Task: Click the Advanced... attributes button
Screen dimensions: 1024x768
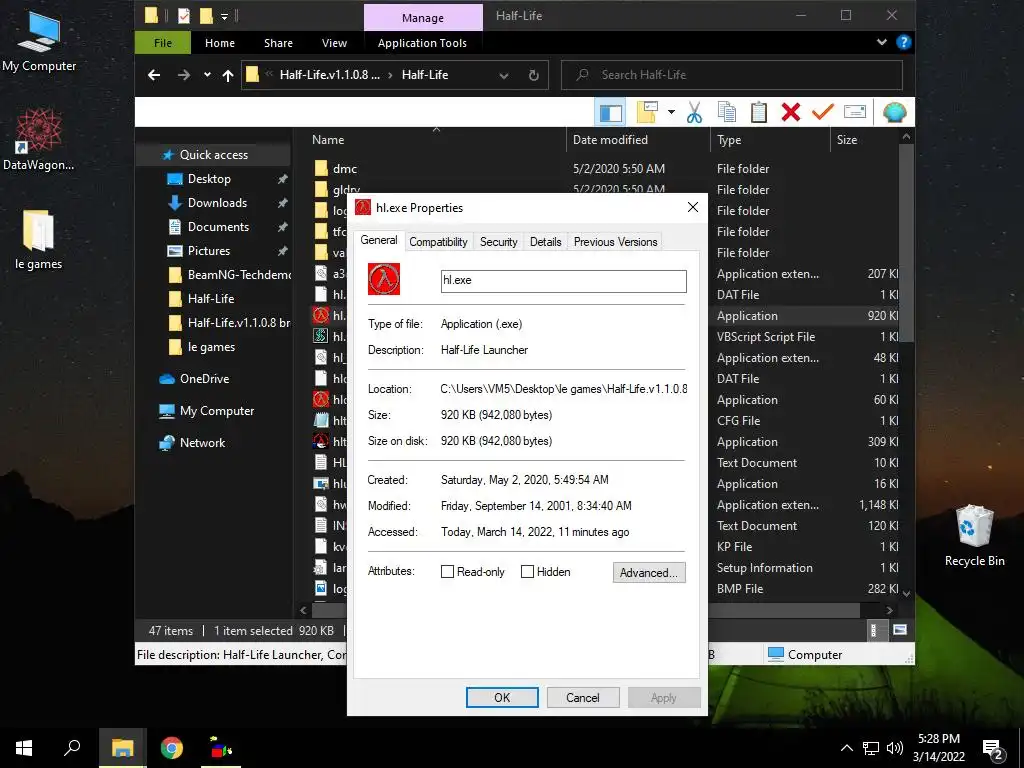Action: pos(649,573)
